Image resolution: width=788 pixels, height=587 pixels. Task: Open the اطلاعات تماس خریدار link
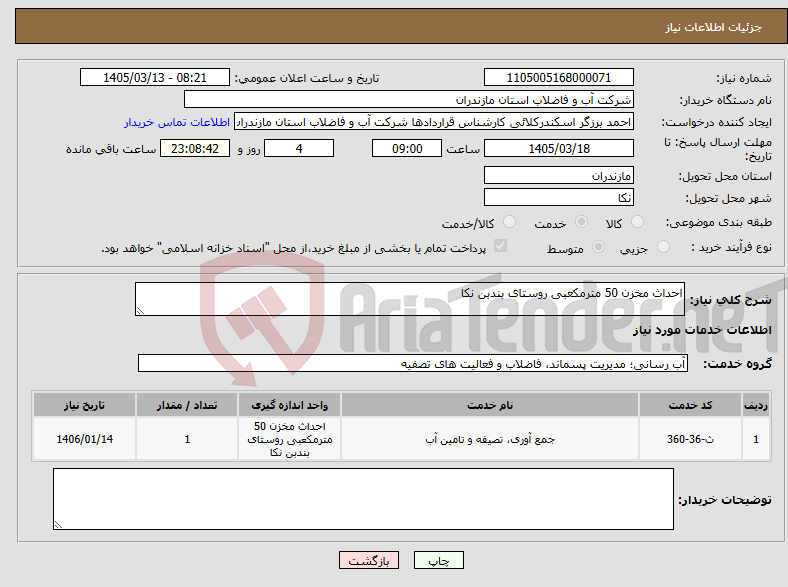(x=177, y=122)
